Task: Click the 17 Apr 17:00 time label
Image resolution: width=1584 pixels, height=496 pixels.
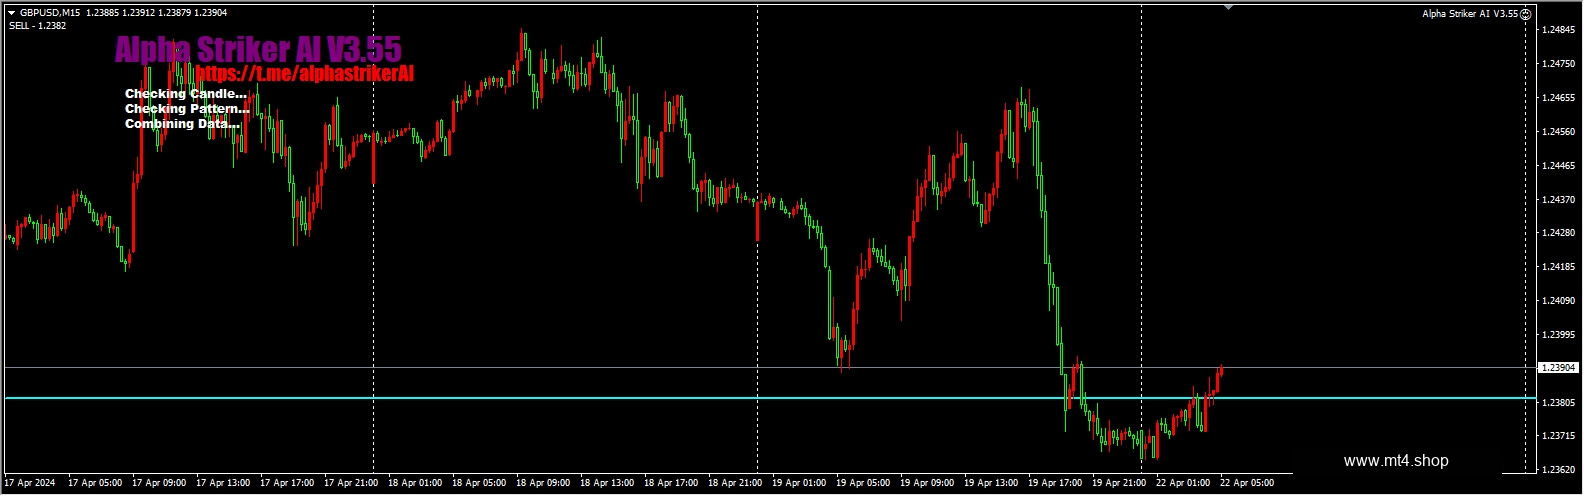Action: click(x=288, y=483)
